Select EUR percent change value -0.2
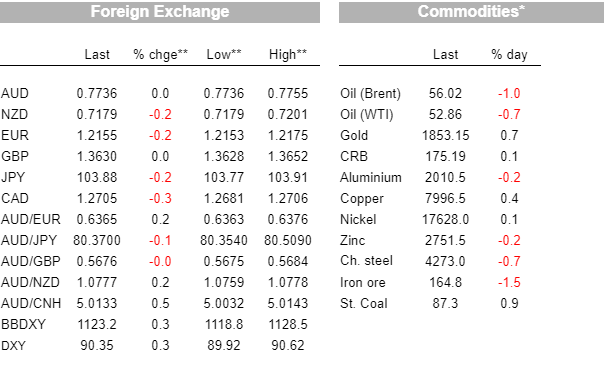 point(160,136)
